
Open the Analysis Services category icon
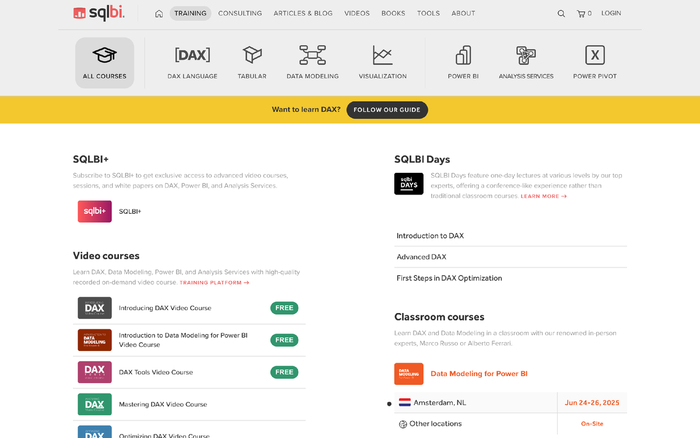tap(526, 55)
